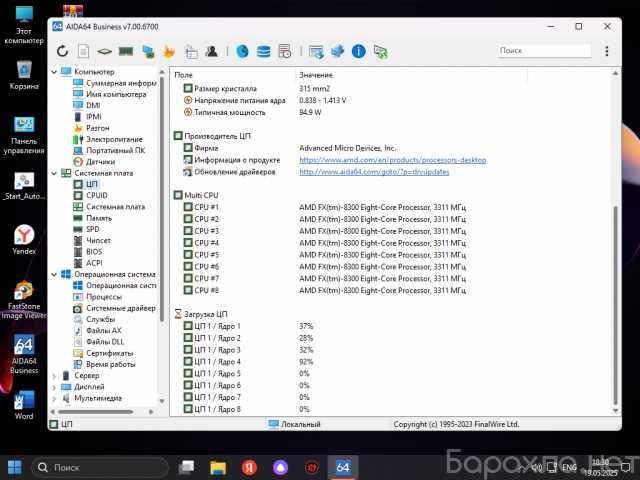Image resolution: width=640 pixels, height=480 pixels.
Task: Open the user profile toolbar icon
Action: [x=211, y=51]
